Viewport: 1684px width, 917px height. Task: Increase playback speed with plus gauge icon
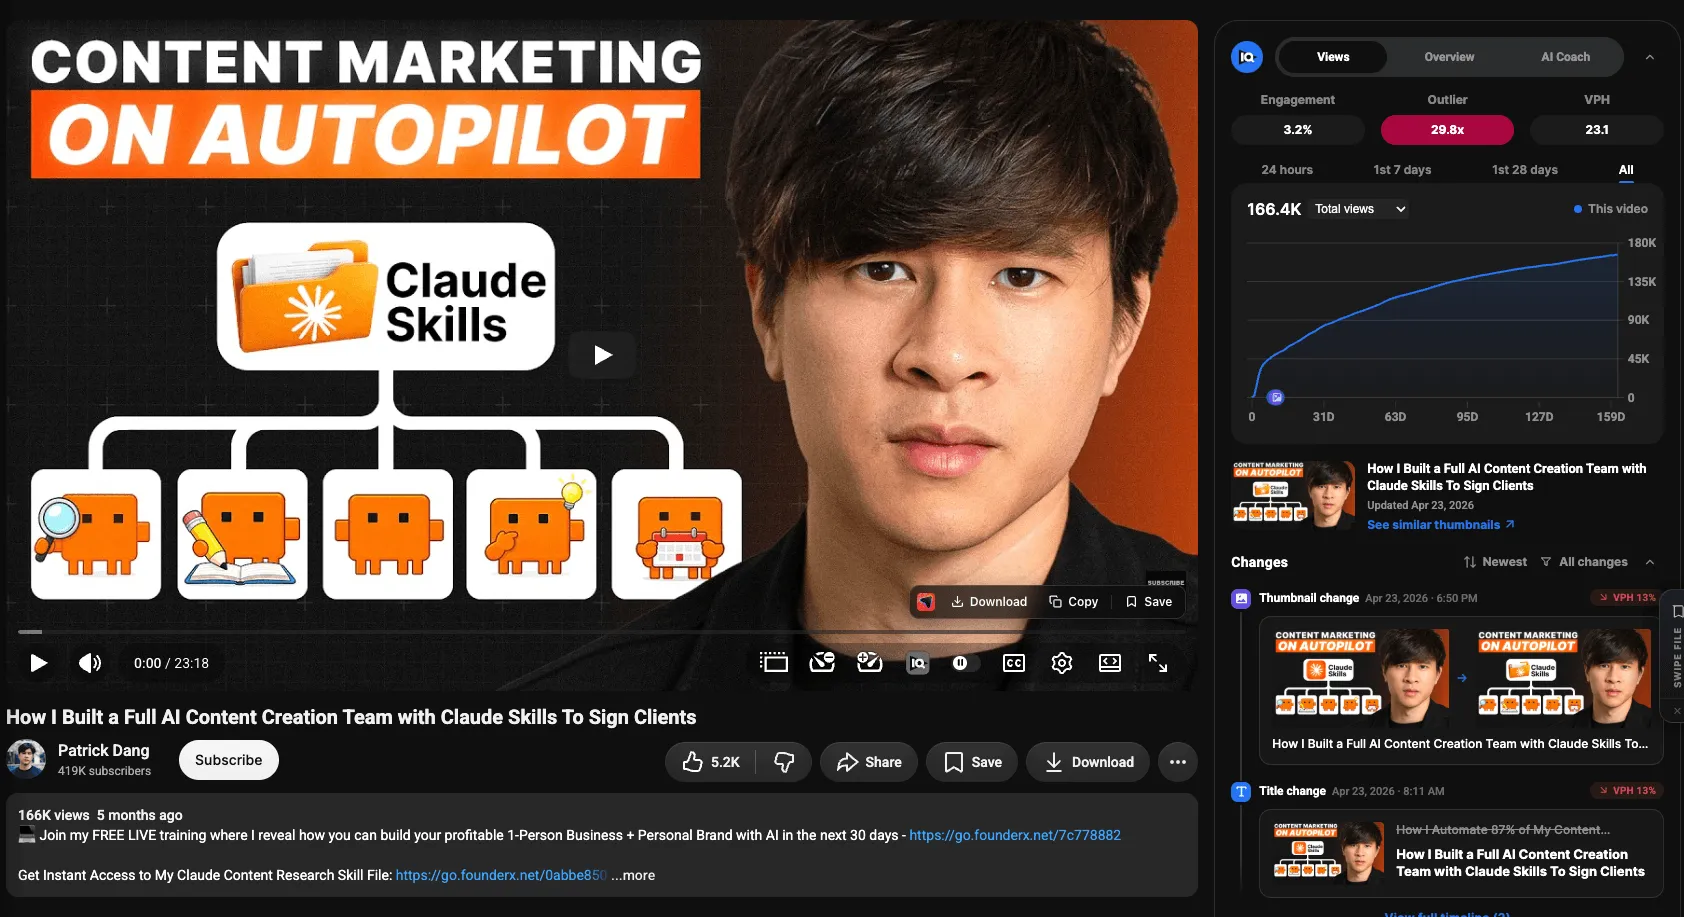click(x=870, y=662)
